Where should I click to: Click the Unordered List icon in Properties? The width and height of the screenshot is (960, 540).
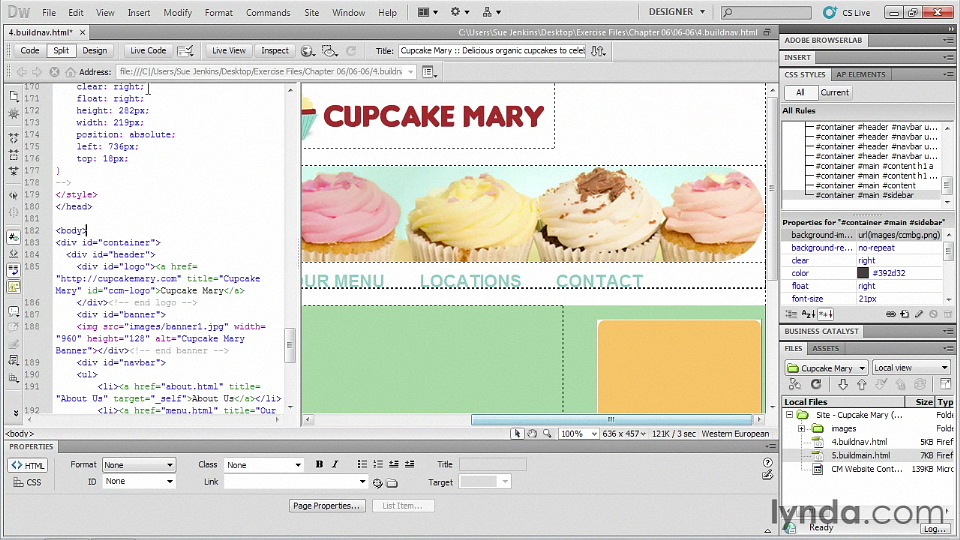362,465
